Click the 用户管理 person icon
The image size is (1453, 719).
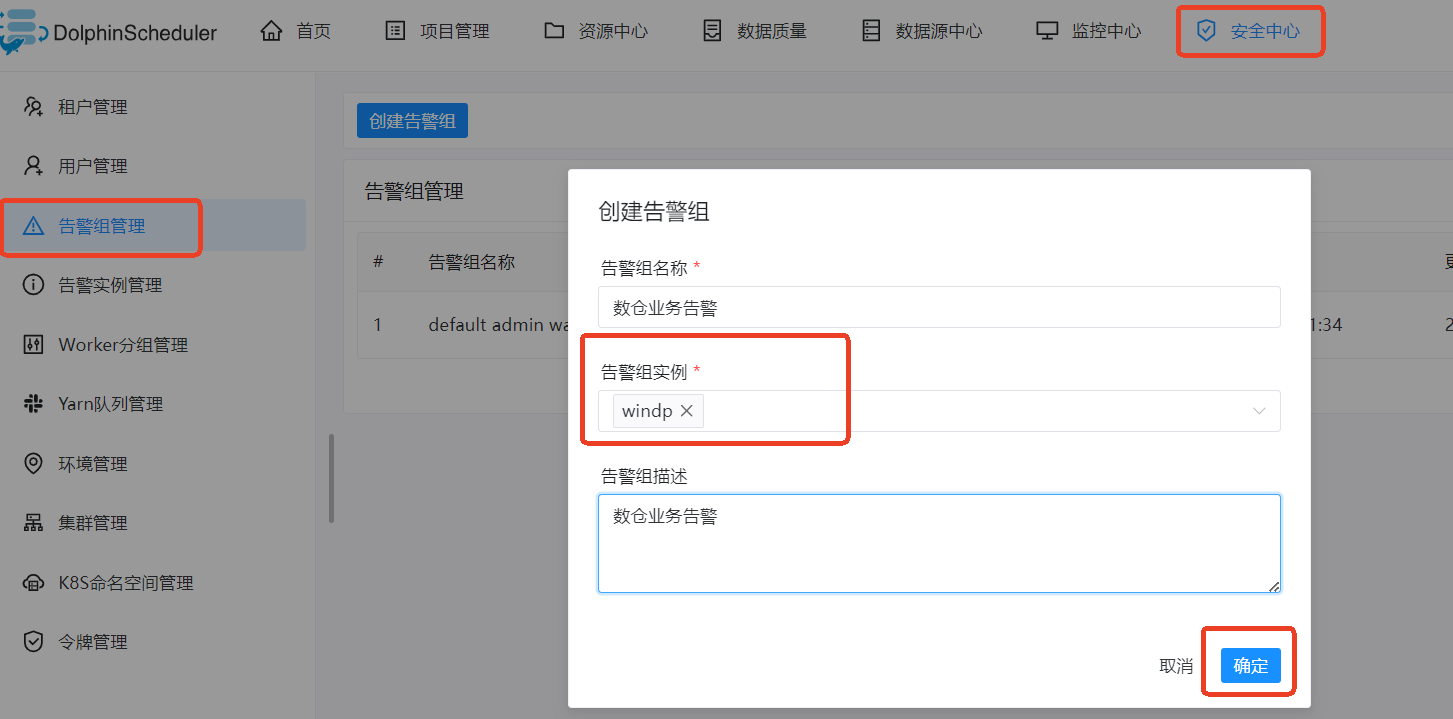(33, 166)
